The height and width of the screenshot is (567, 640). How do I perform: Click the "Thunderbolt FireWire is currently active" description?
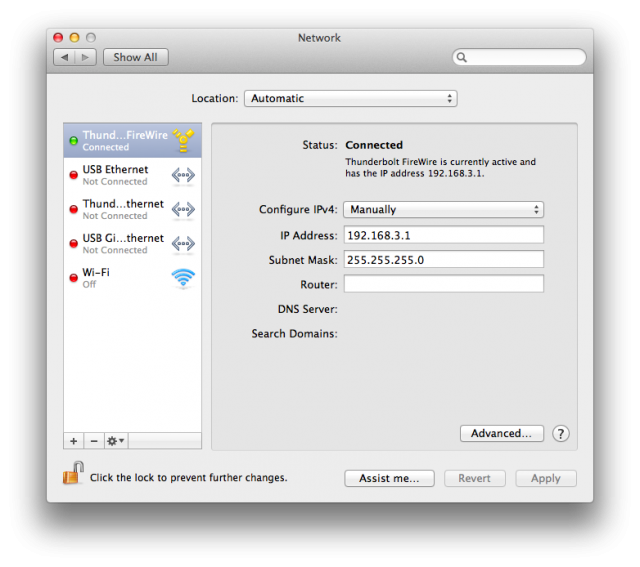click(440, 167)
